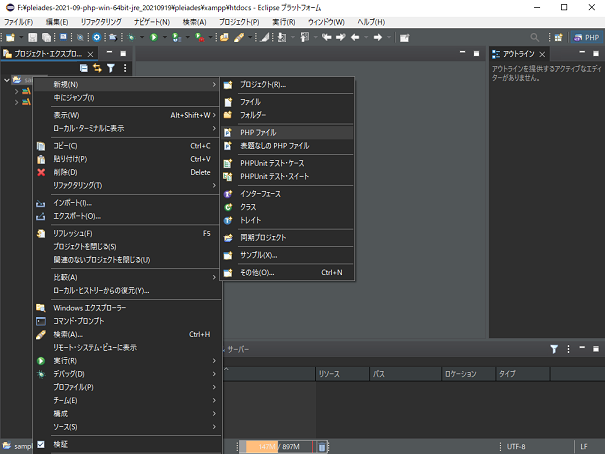605x454 pixels.
Task: Click インポート(I)... in context menu
Action: point(127,203)
